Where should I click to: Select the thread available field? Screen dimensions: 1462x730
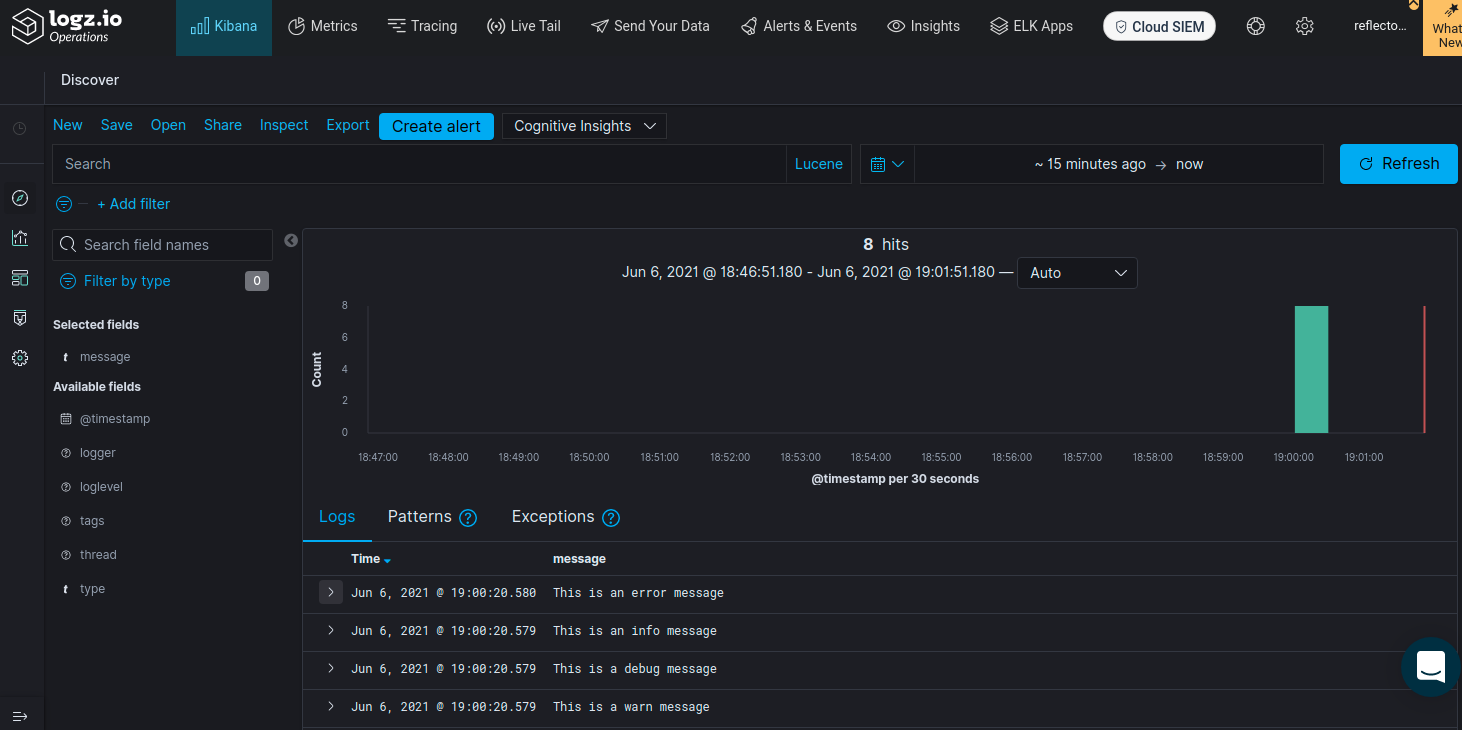pyautogui.click(x=98, y=555)
